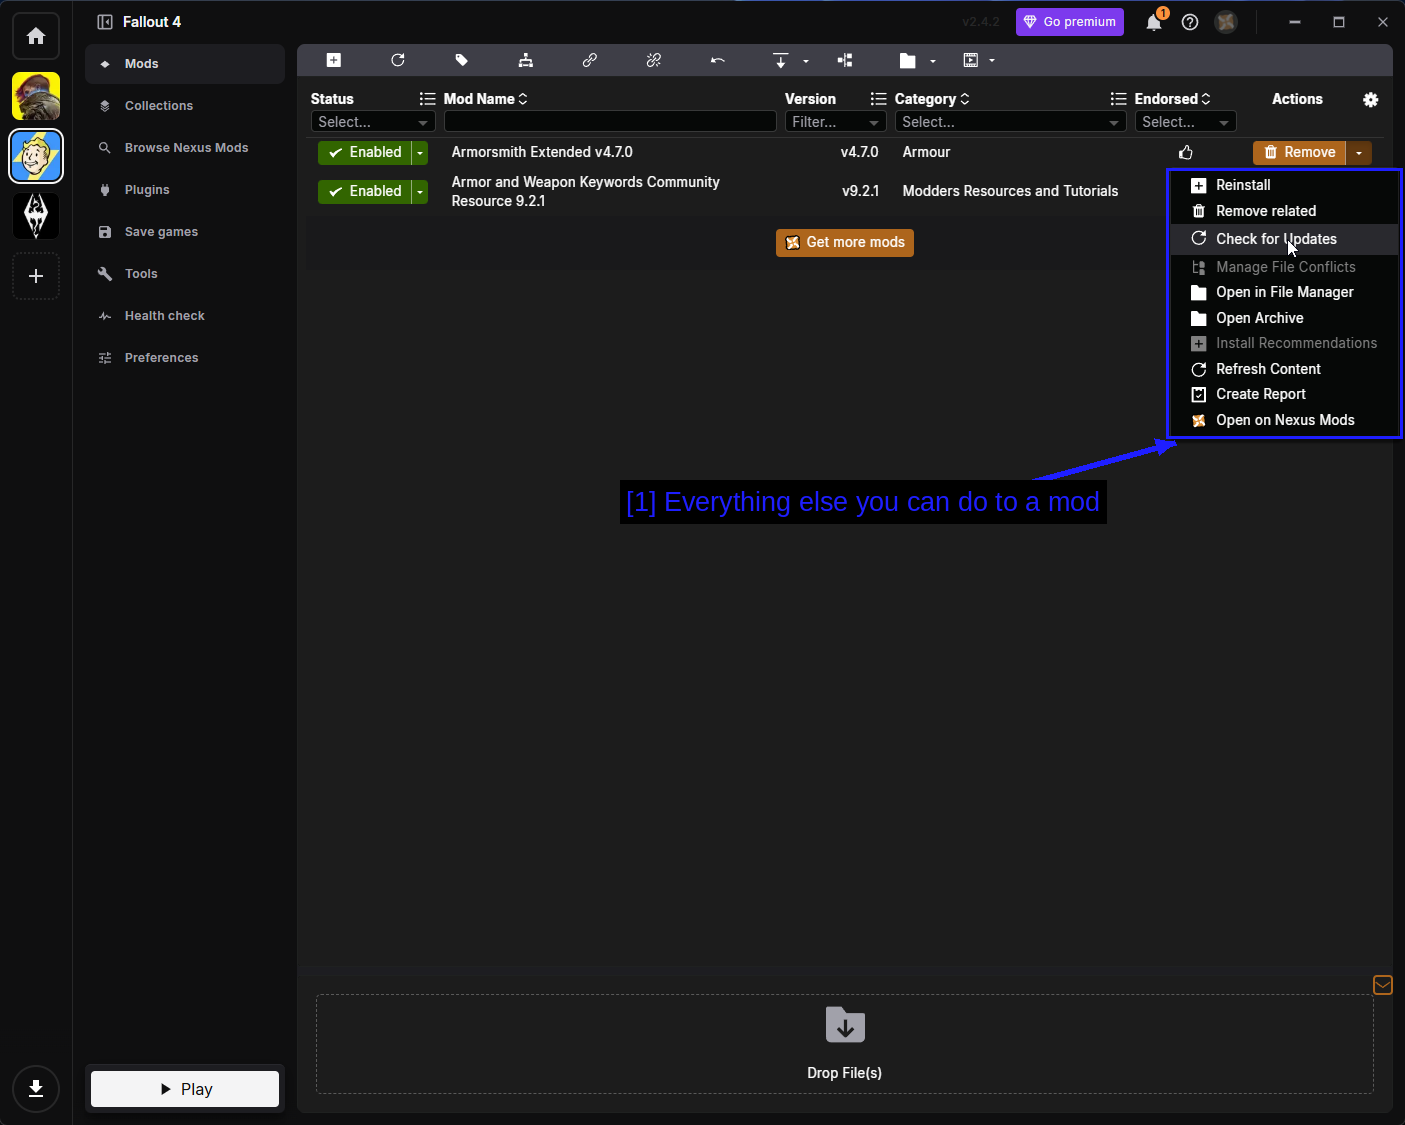Image resolution: width=1405 pixels, height=1125 pixels.
Task: Open the help question mark icon
Action: [1190, 22]
